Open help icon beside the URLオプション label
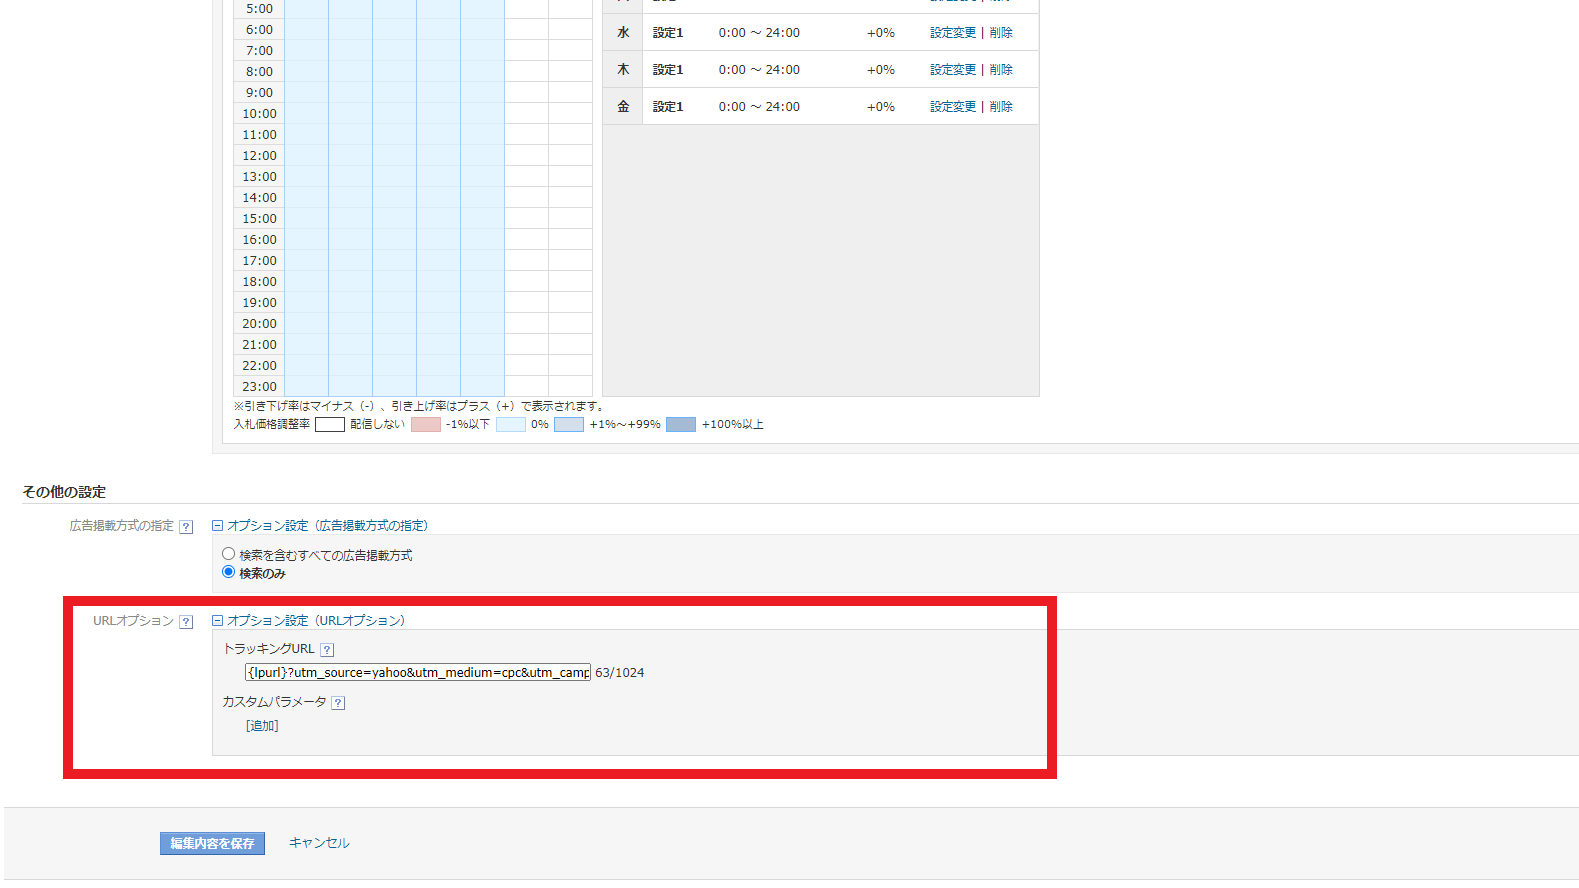The width and height of the screenshot is (1579, 888). [186, 622]
